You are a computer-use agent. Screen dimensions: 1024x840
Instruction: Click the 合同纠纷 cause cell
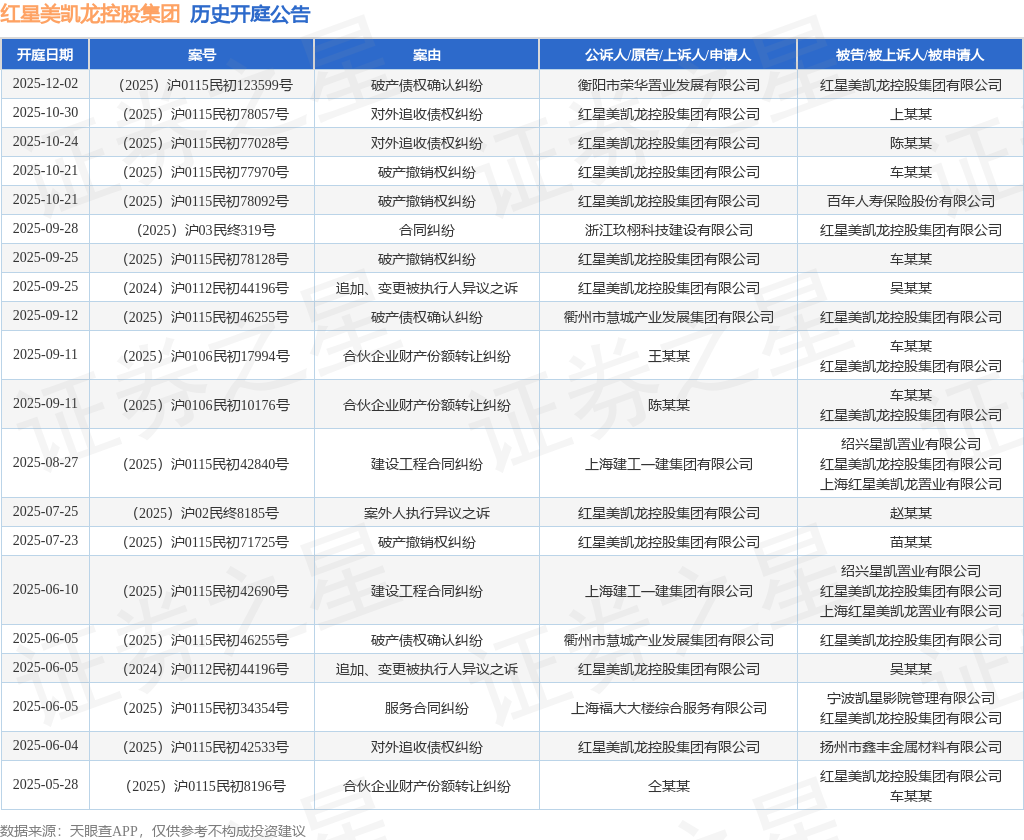pyautogui.click(x=426, y=230)
